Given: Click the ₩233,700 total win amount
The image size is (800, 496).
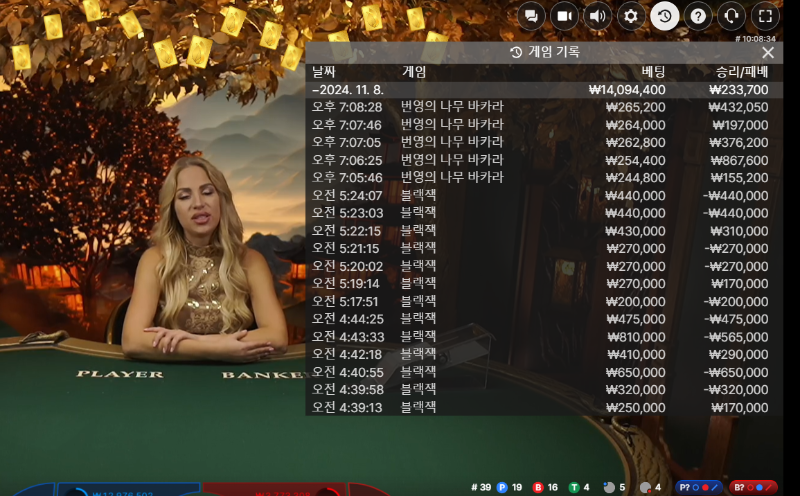Looking at the screenshot, I should tap(739, 90).
